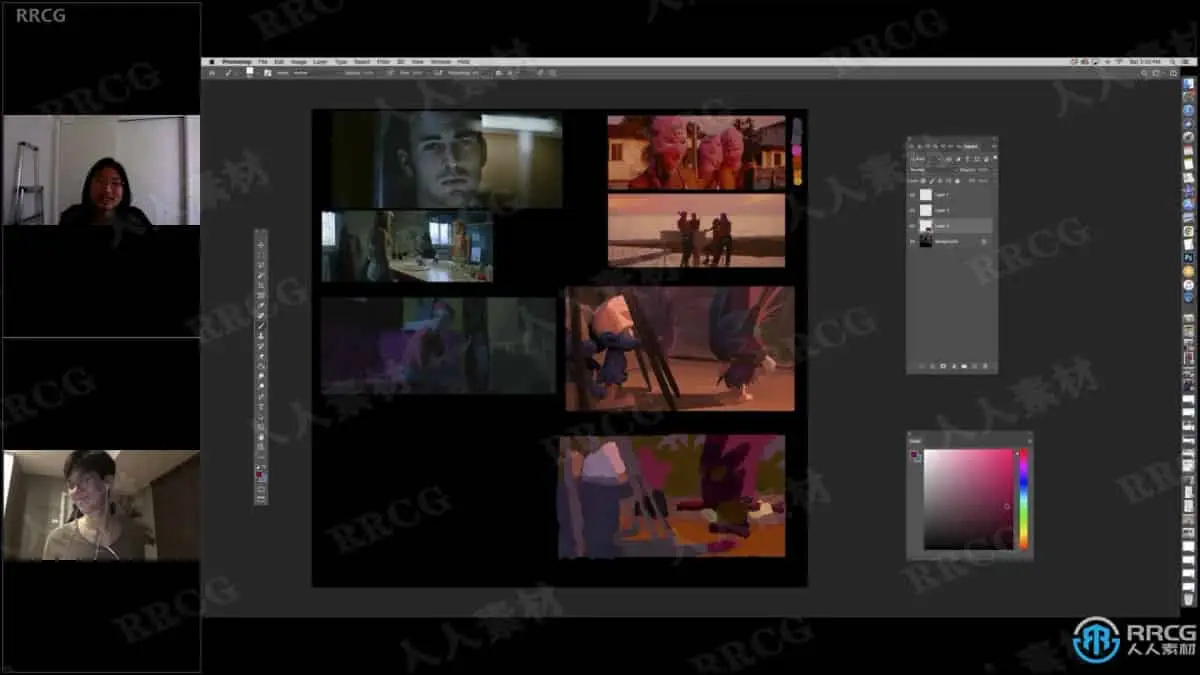1200x675 pixels.
Task: Add a layer mask from Layers panel
Action: pos(943,365)
